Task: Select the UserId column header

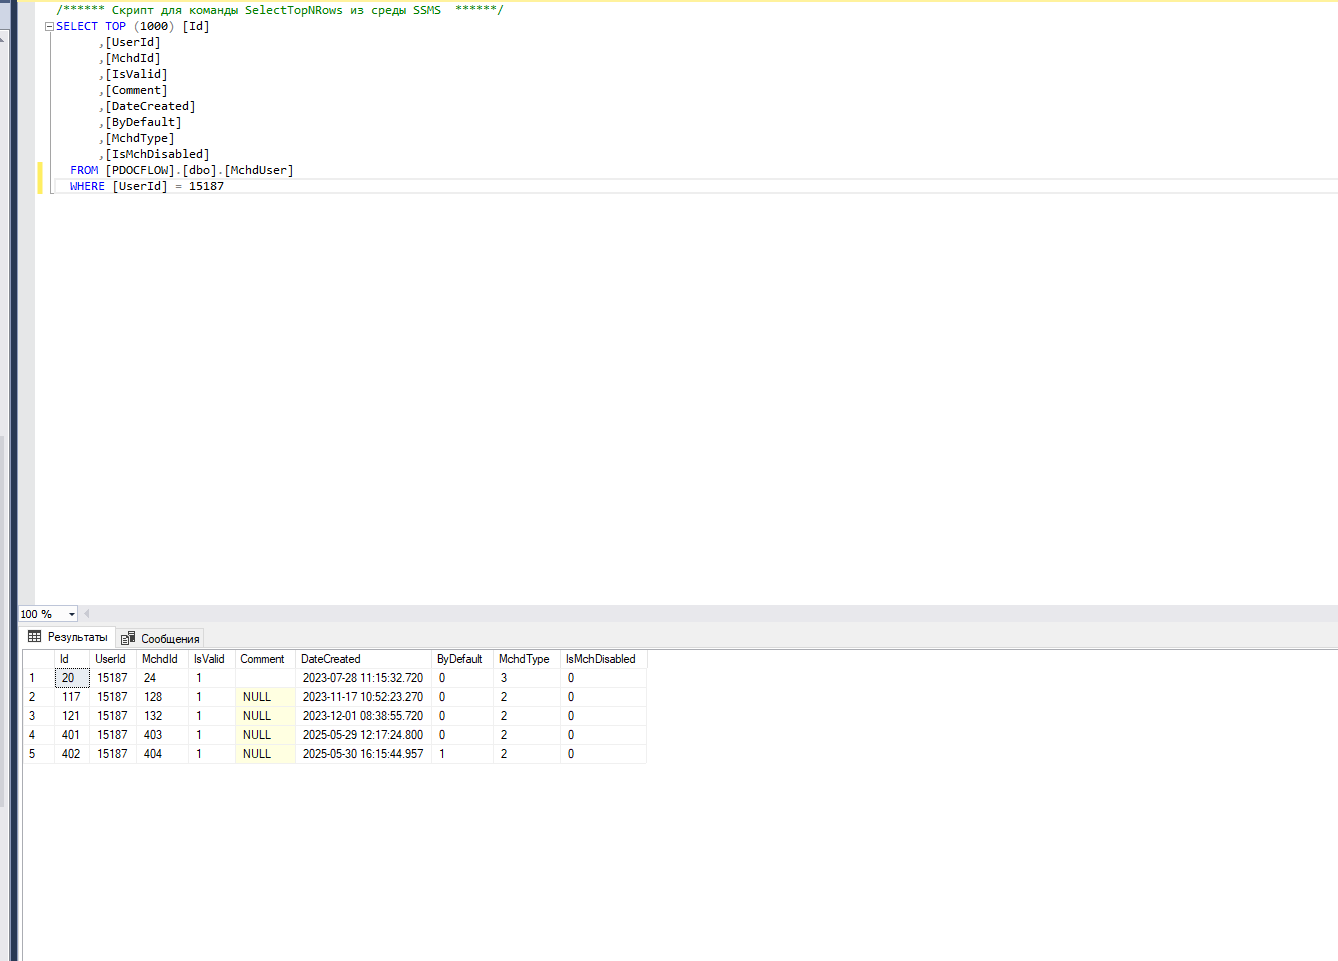Action: 113,659
